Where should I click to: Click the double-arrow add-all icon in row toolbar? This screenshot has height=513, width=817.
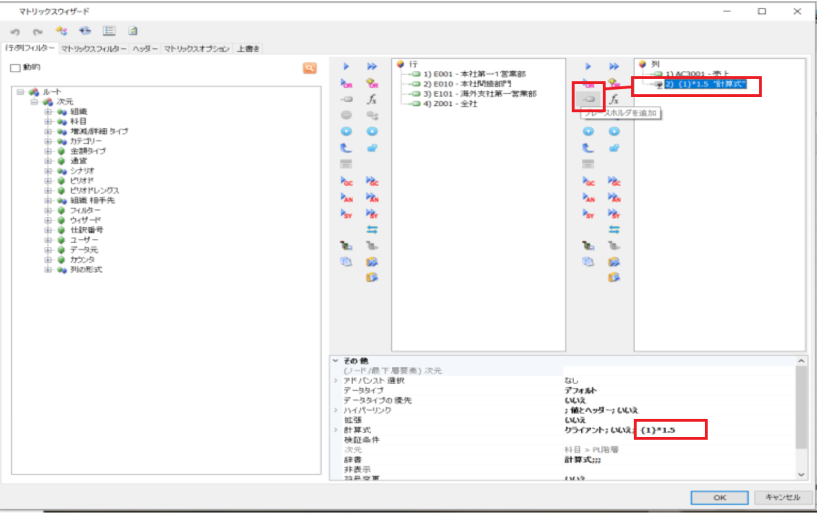coord(372,66)
